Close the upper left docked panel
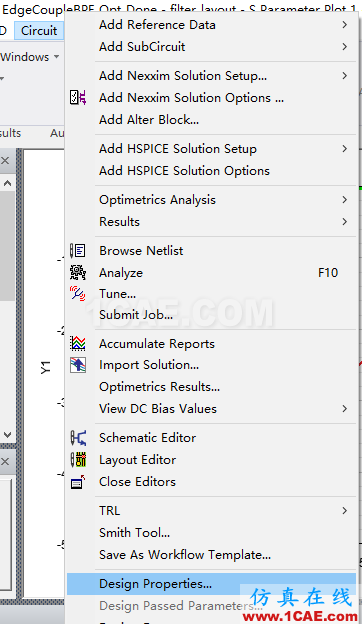Image resolution: width=362 pixels, height=624 pixels. pyautogui.click(x=5, y=161)
